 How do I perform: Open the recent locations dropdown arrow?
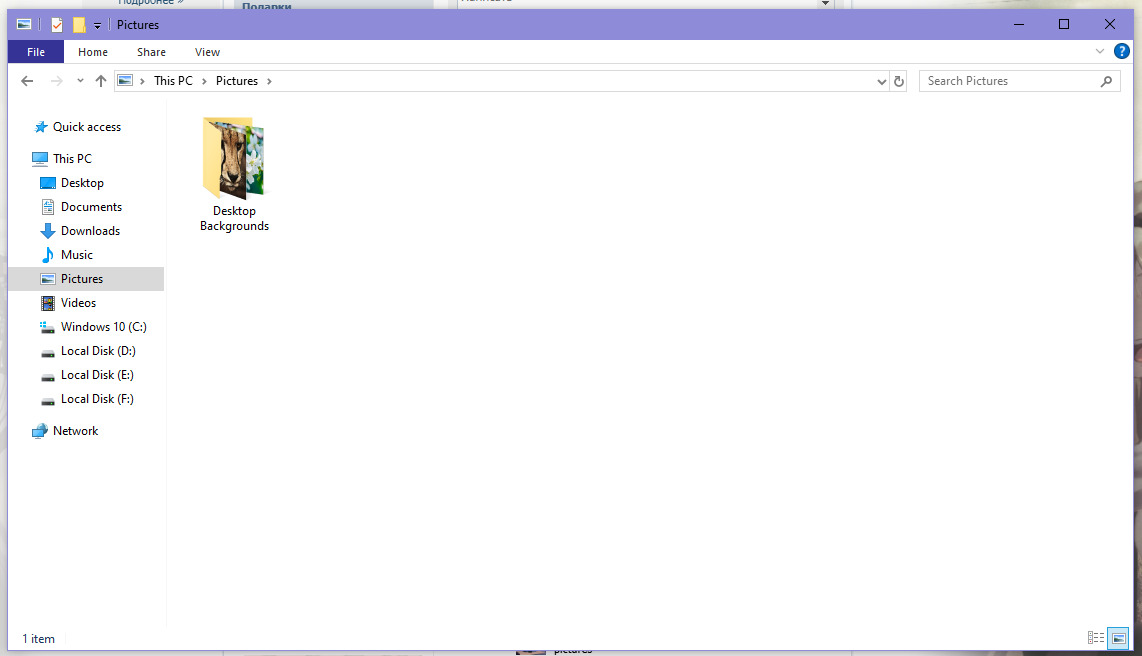tap(80, 81)
